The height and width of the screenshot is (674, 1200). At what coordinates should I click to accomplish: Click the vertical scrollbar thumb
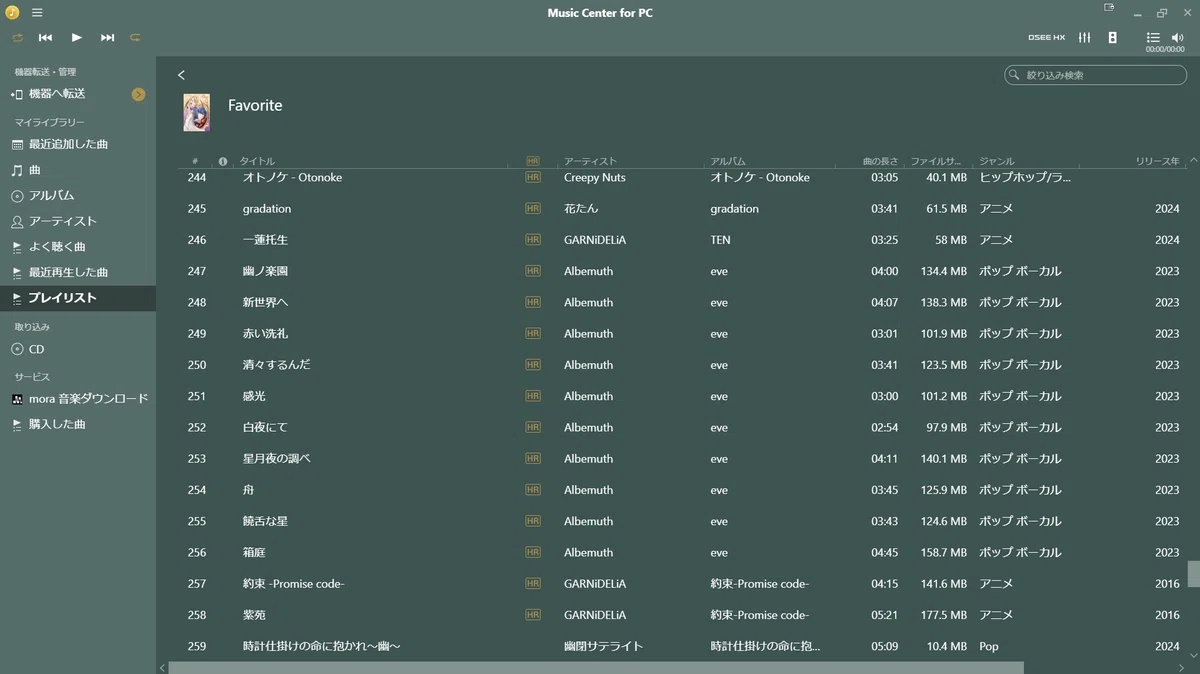point(1193,574)
